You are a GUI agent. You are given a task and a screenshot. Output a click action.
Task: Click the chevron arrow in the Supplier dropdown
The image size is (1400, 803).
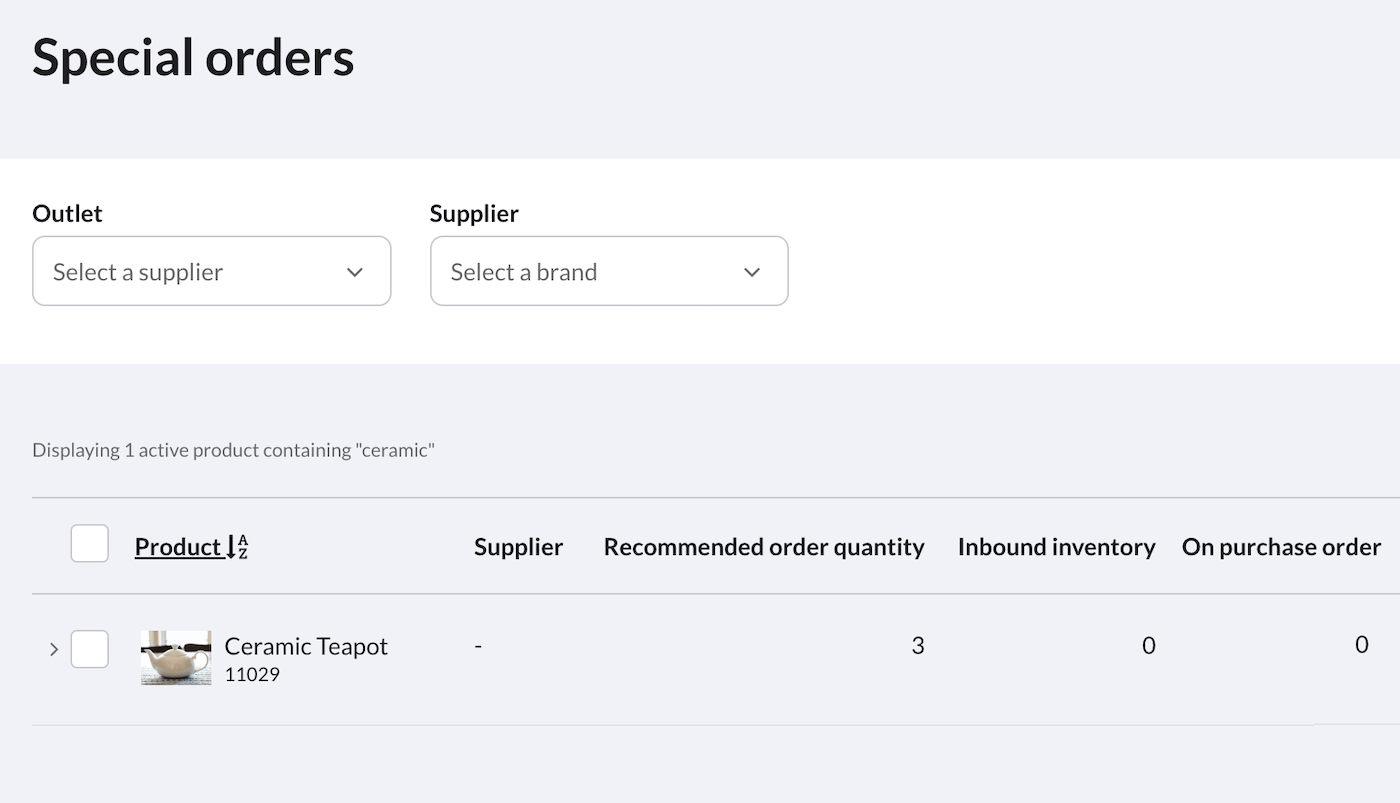tap(752, 272)
